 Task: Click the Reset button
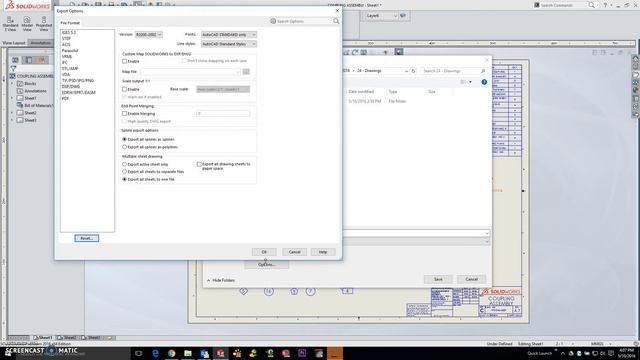pyautogui.click(x=87, y=238)
